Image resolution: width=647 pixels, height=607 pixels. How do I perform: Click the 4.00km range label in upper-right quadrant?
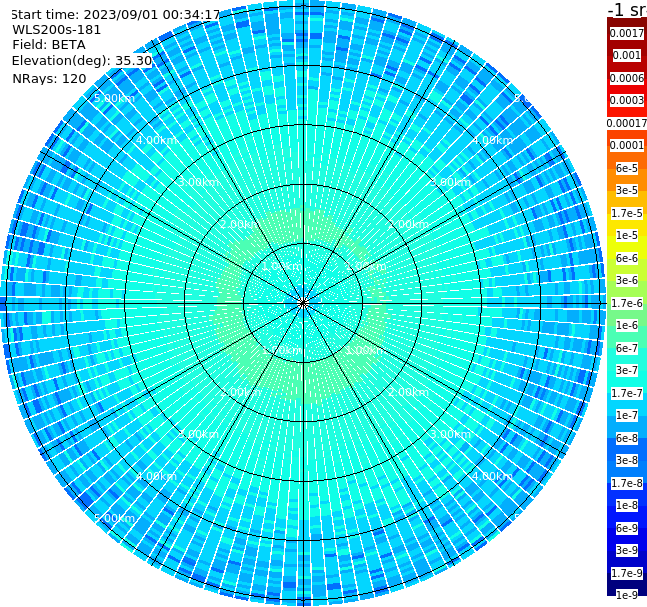492,140
